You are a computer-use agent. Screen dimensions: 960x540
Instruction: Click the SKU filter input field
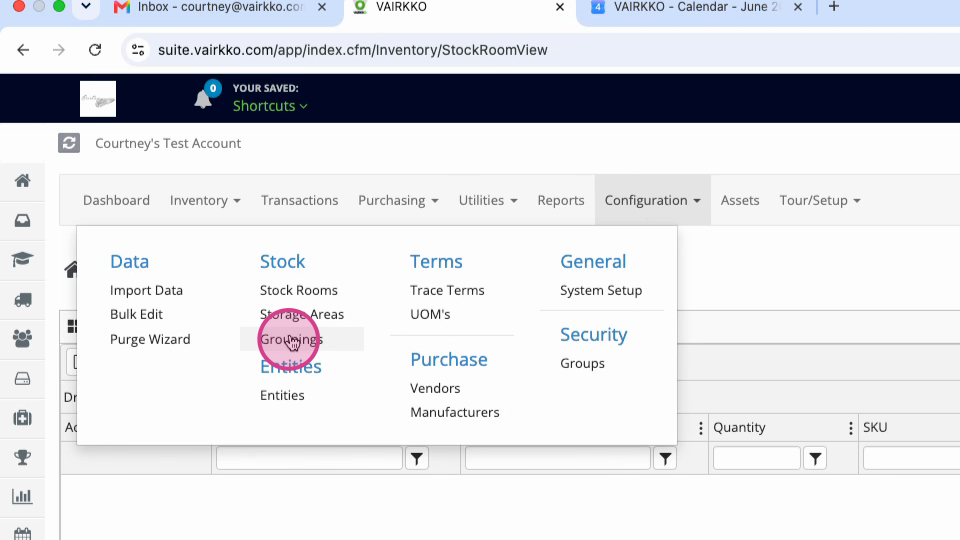(x=912, y=459)
